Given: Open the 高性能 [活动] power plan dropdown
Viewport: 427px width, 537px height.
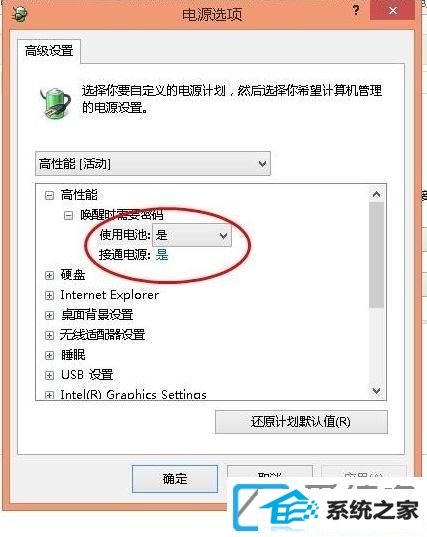Looking at the screenshot, I should 153,164.
